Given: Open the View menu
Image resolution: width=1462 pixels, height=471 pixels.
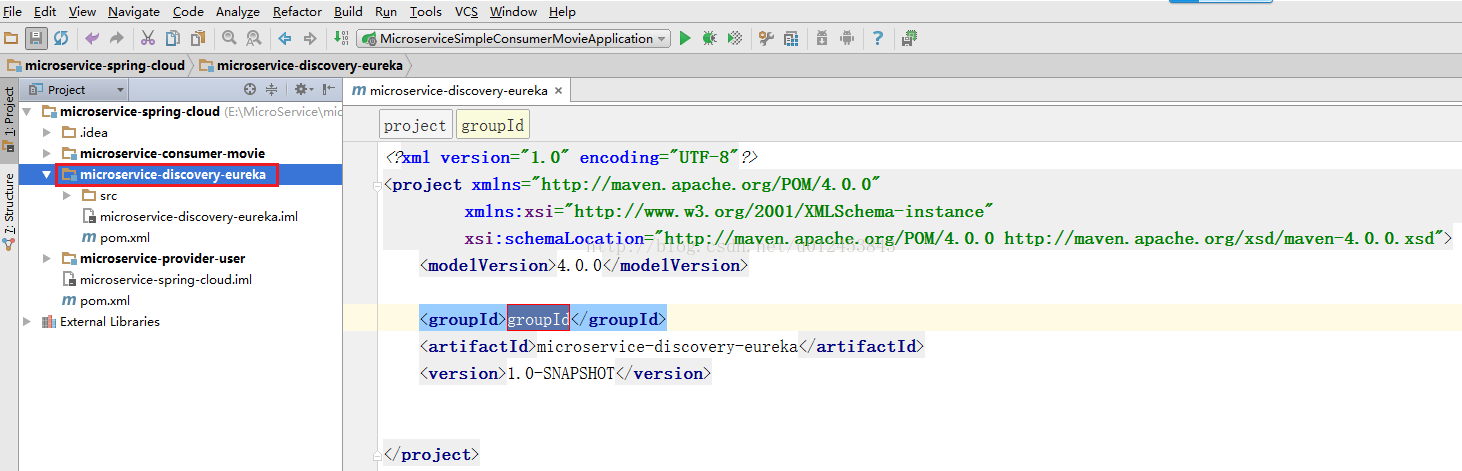Looking at the screenshot, I should coord(82,11).
